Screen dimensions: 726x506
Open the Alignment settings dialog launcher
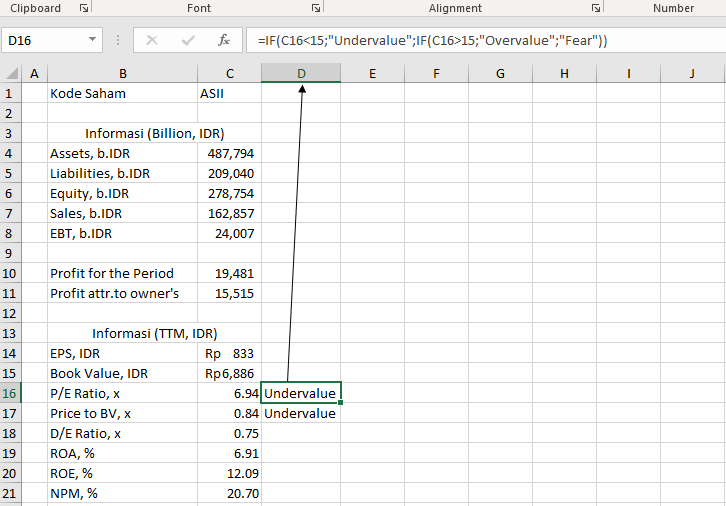[x=596, y=8]
